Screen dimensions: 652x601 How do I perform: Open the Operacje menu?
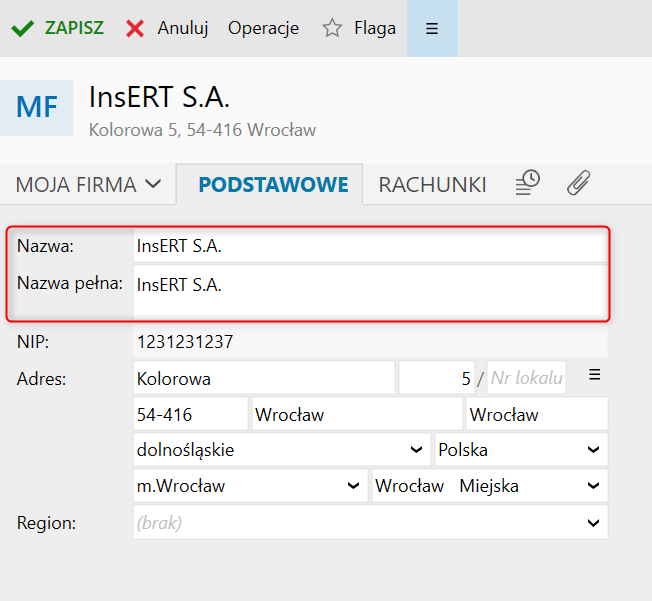(263, 28)
